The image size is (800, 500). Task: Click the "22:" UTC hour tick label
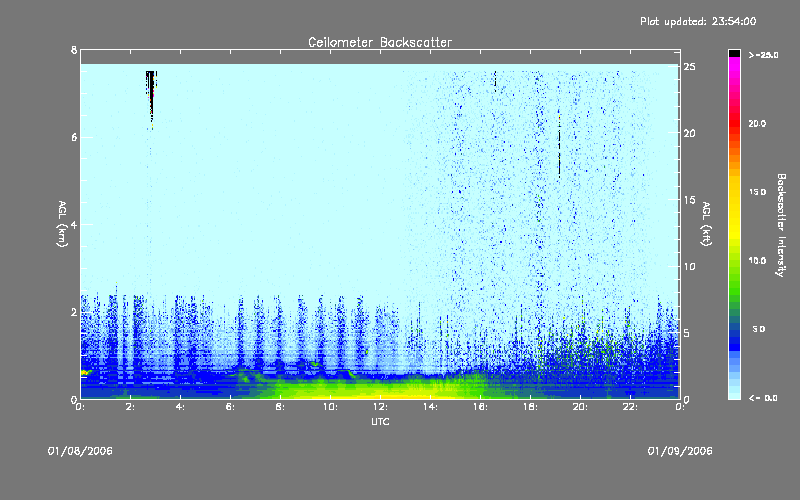click(630, 407)
